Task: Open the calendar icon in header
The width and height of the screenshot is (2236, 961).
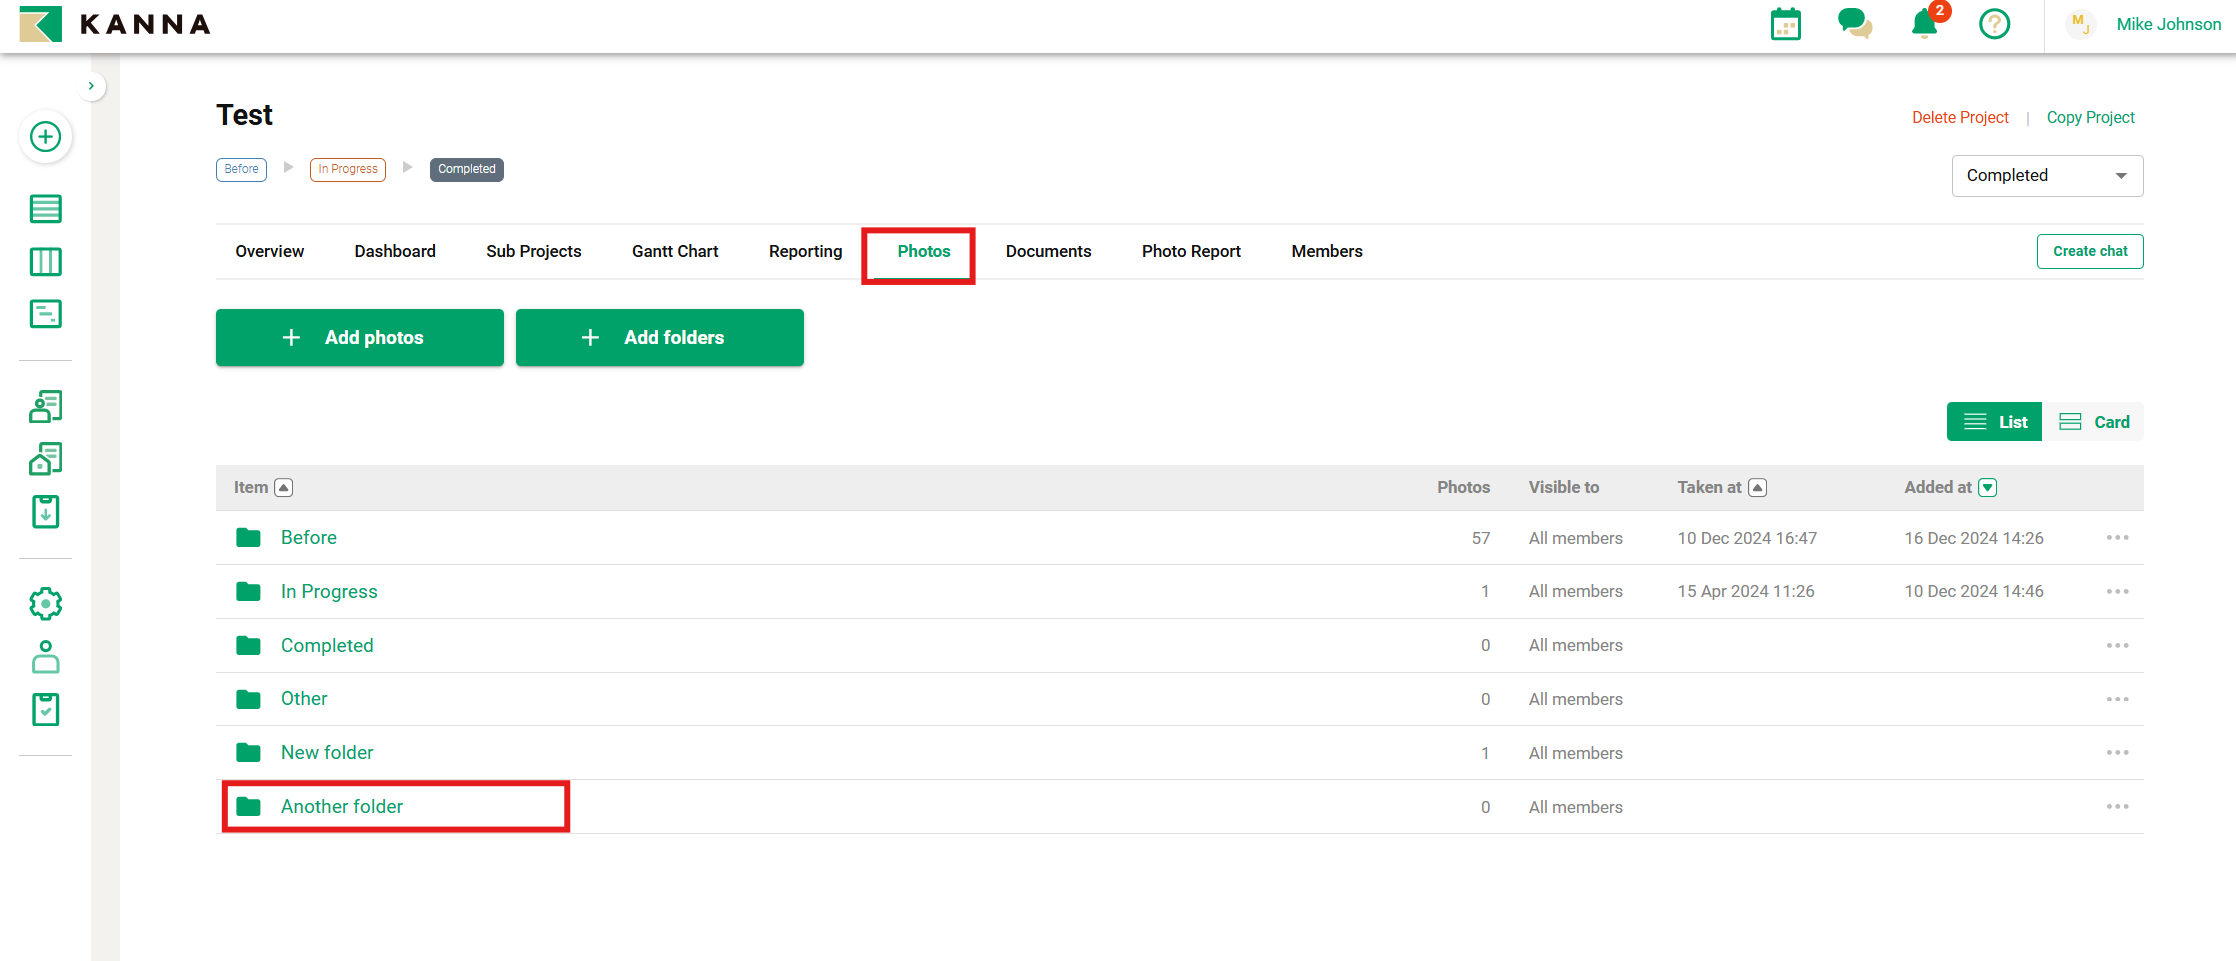Action: pyautogui.click(x=1785, y=24)
